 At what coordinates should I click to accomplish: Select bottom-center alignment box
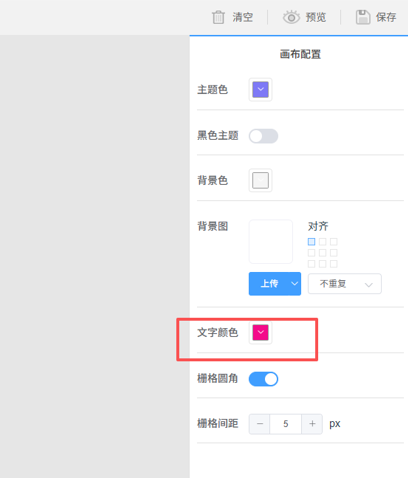(322, 264)
